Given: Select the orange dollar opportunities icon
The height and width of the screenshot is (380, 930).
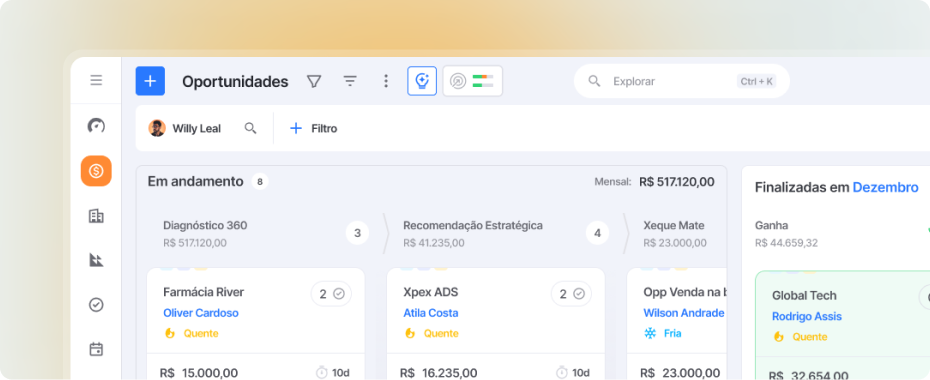Looking at the screenshot, I should coord(96,171).
